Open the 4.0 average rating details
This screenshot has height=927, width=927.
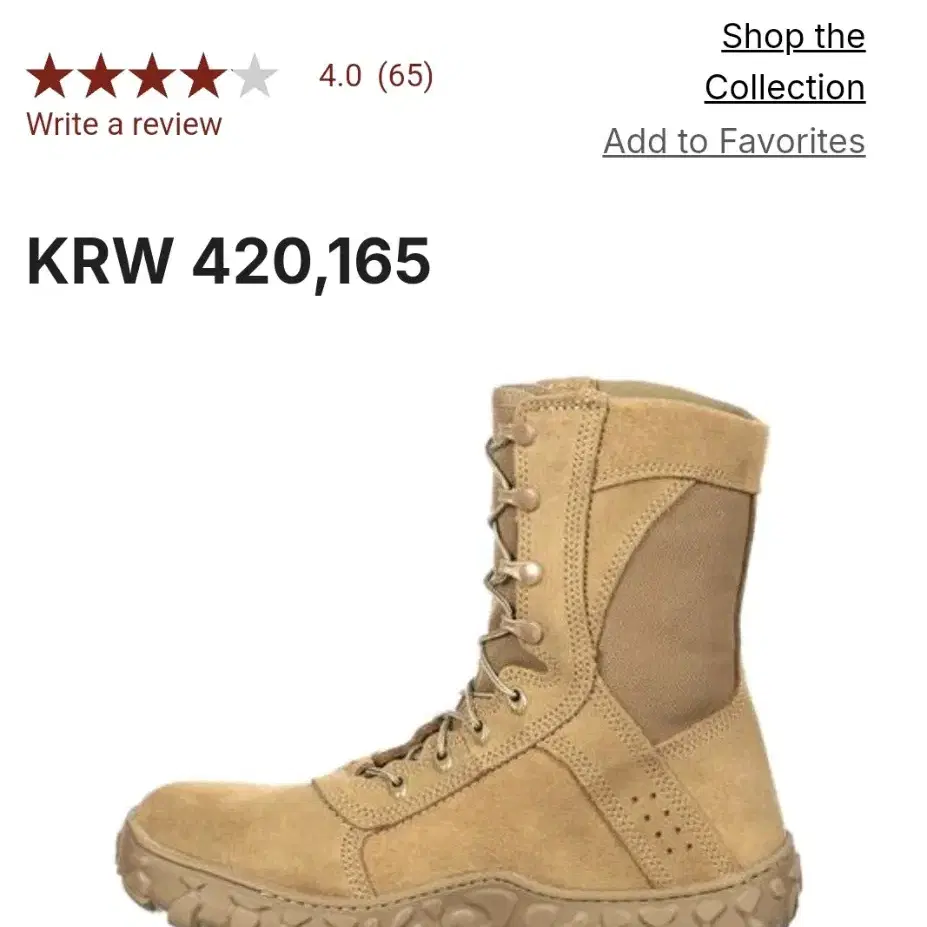[340, 76]
